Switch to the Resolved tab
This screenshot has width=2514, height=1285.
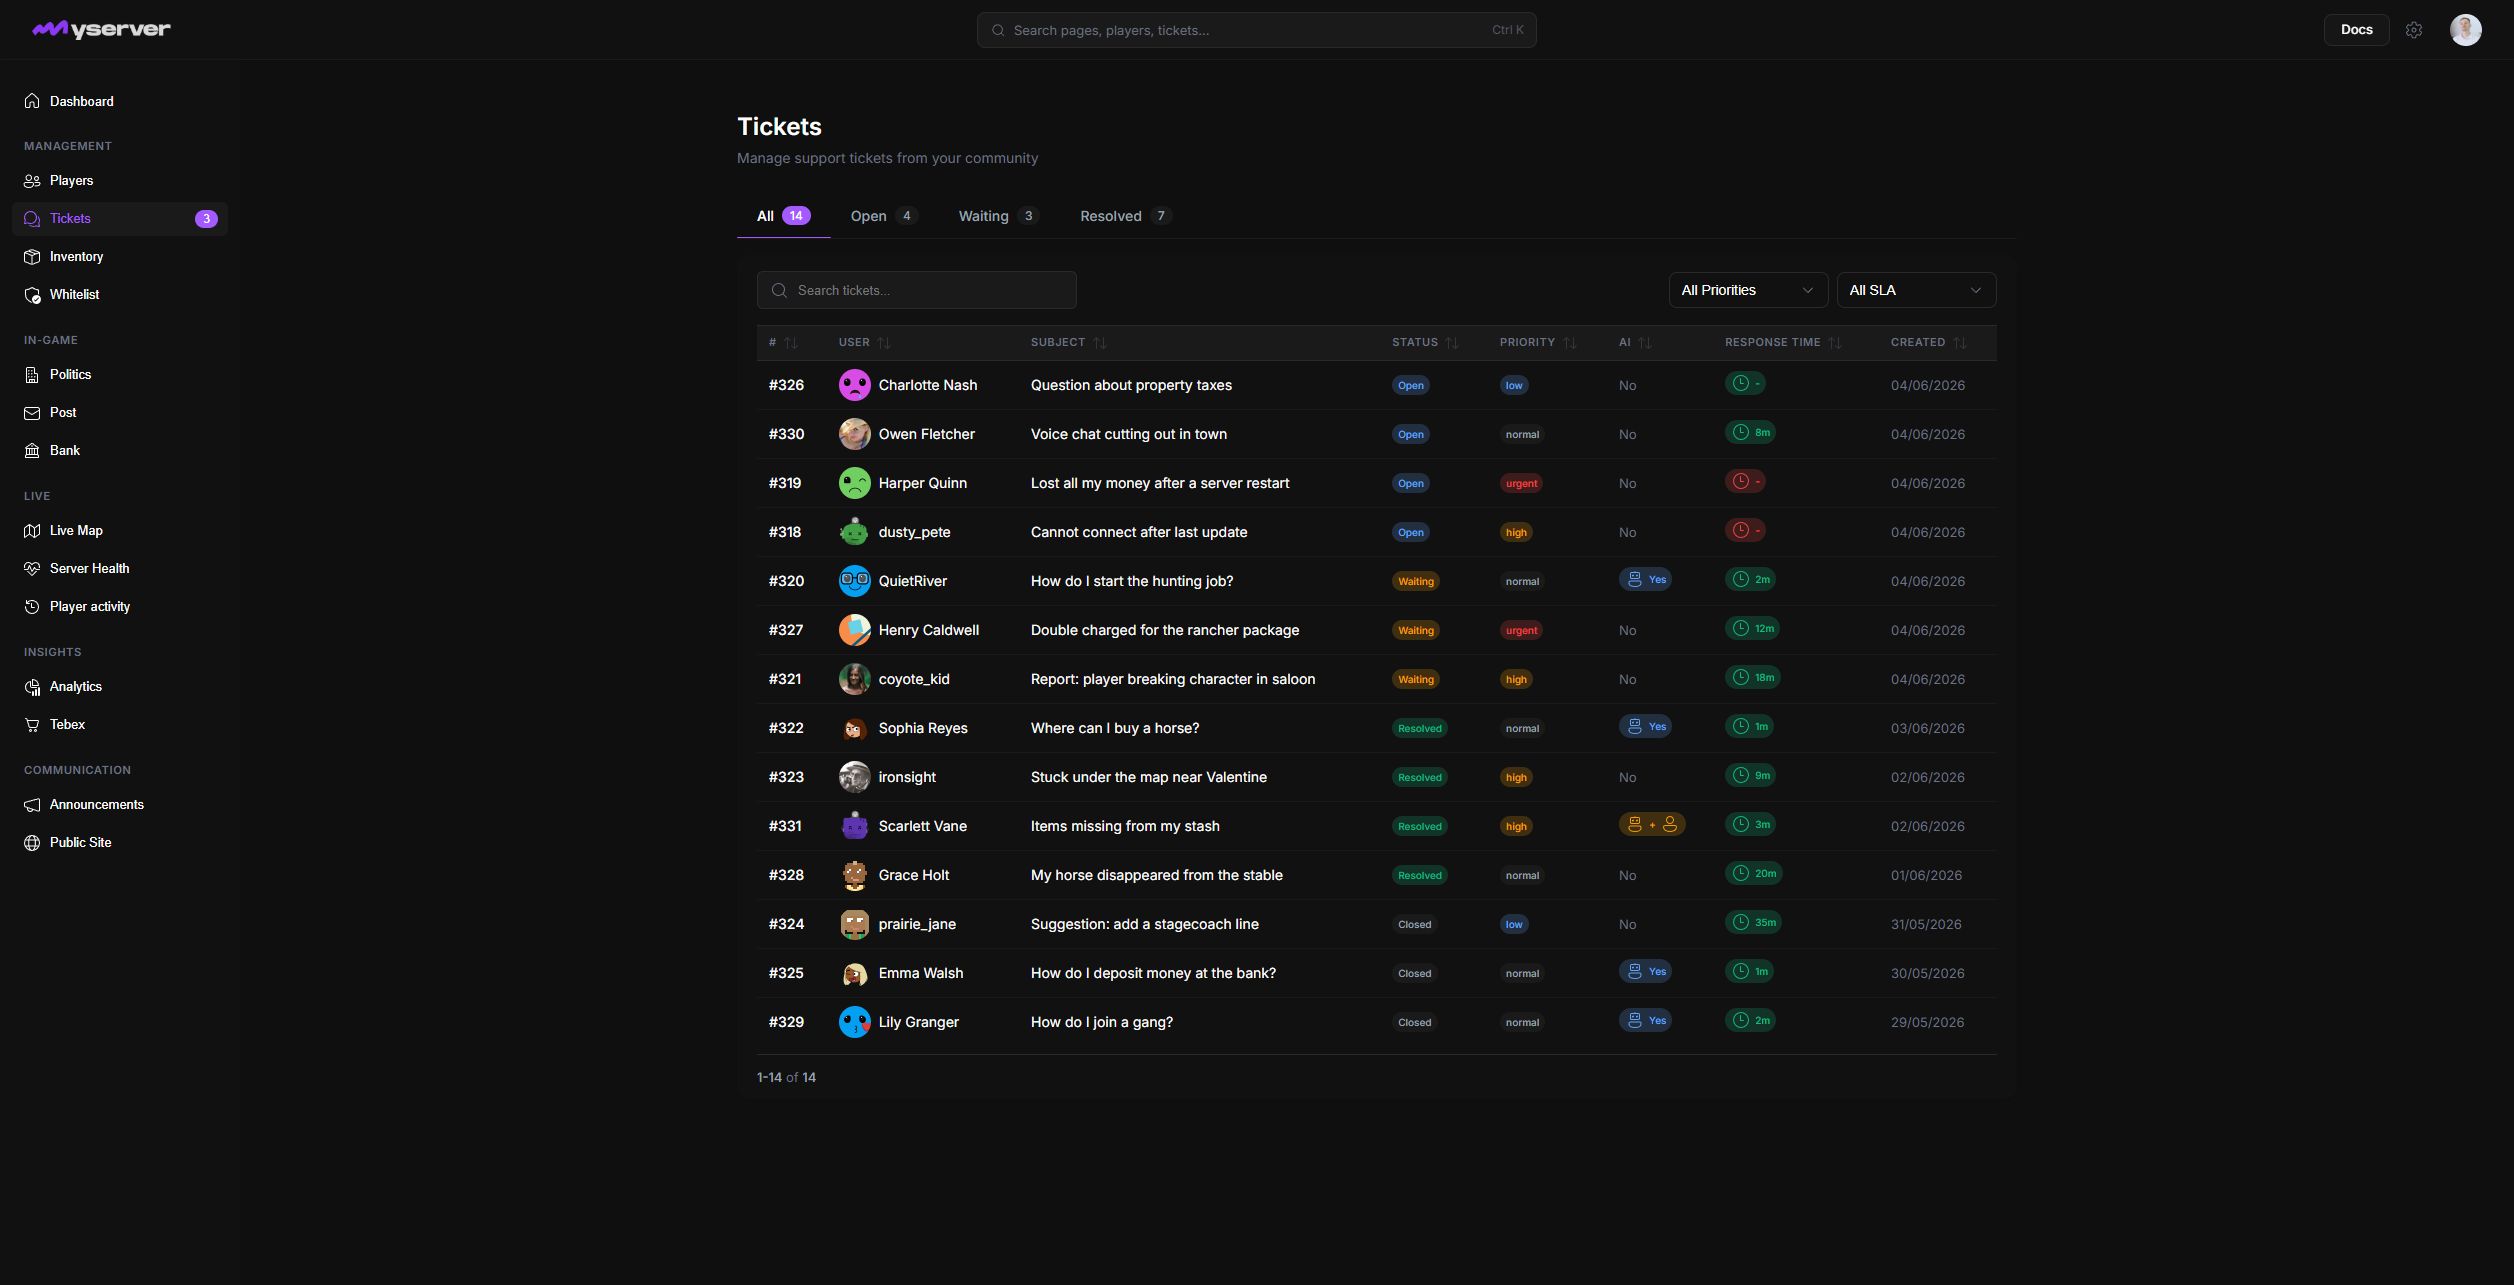[1125, 216]
